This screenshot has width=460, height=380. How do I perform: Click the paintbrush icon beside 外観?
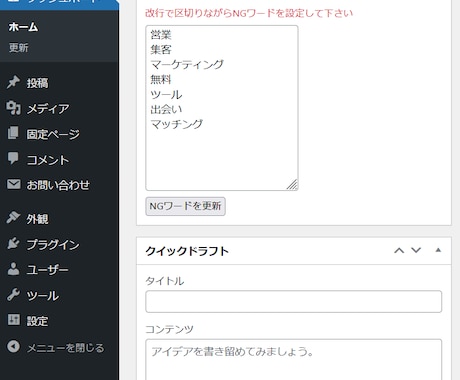point(13,217)
